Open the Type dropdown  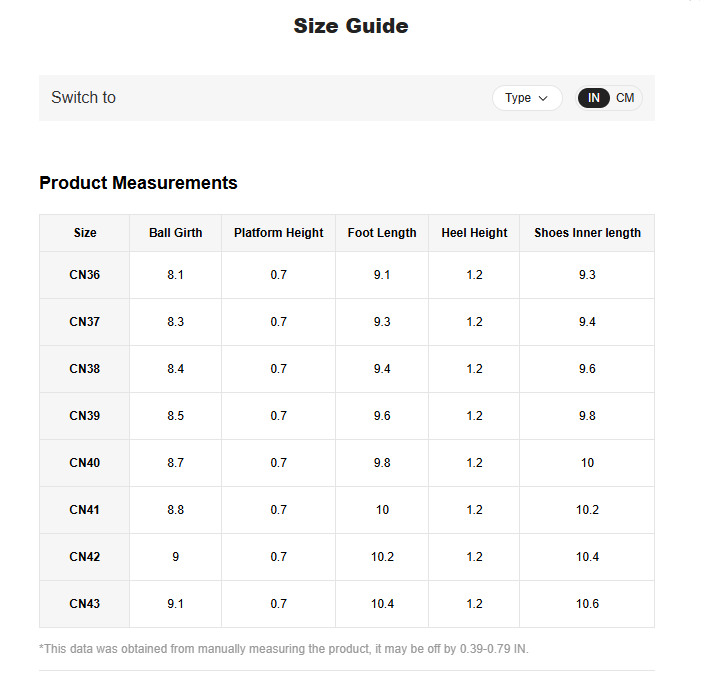point(526,98)
